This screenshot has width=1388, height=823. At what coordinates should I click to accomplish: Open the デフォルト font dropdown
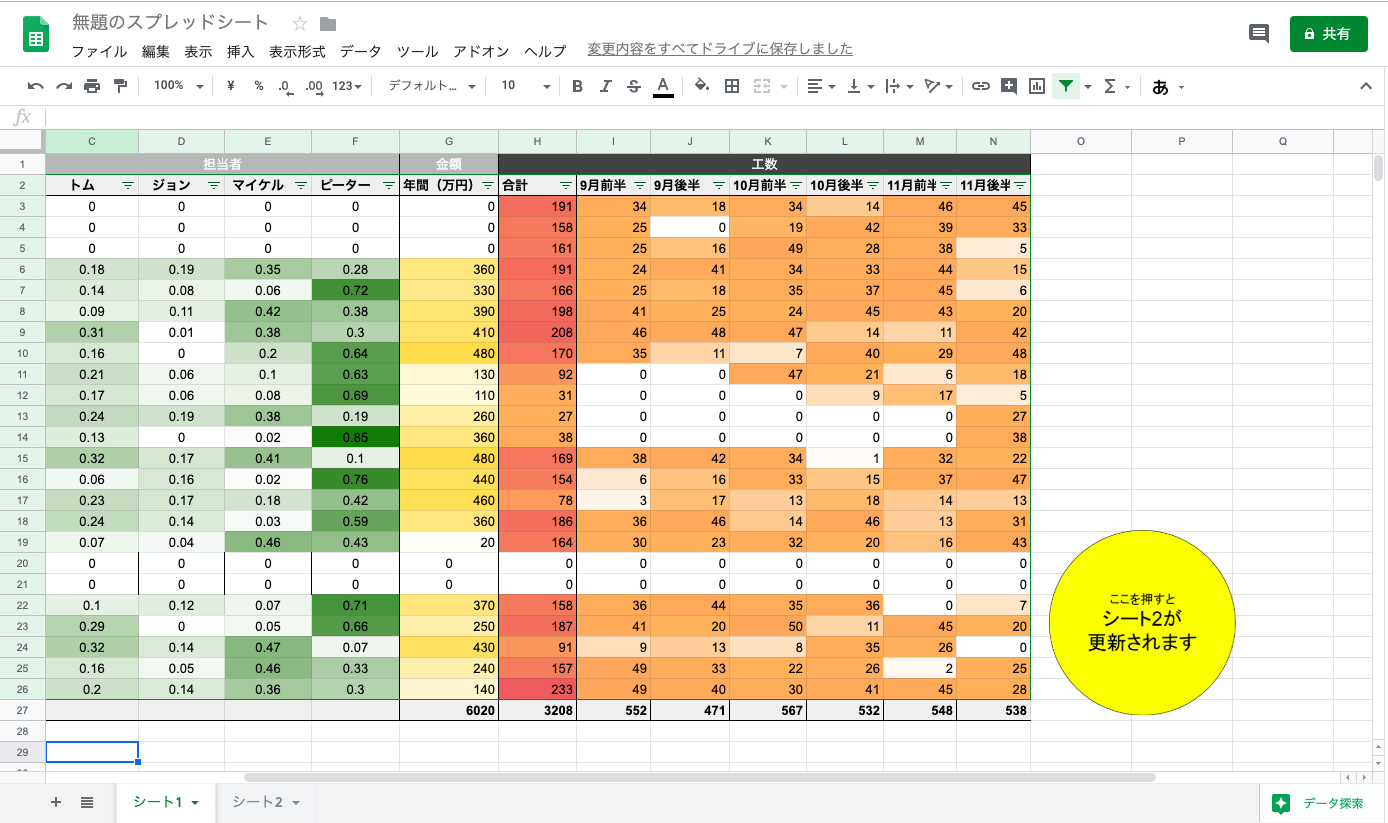tap(432, 86)
